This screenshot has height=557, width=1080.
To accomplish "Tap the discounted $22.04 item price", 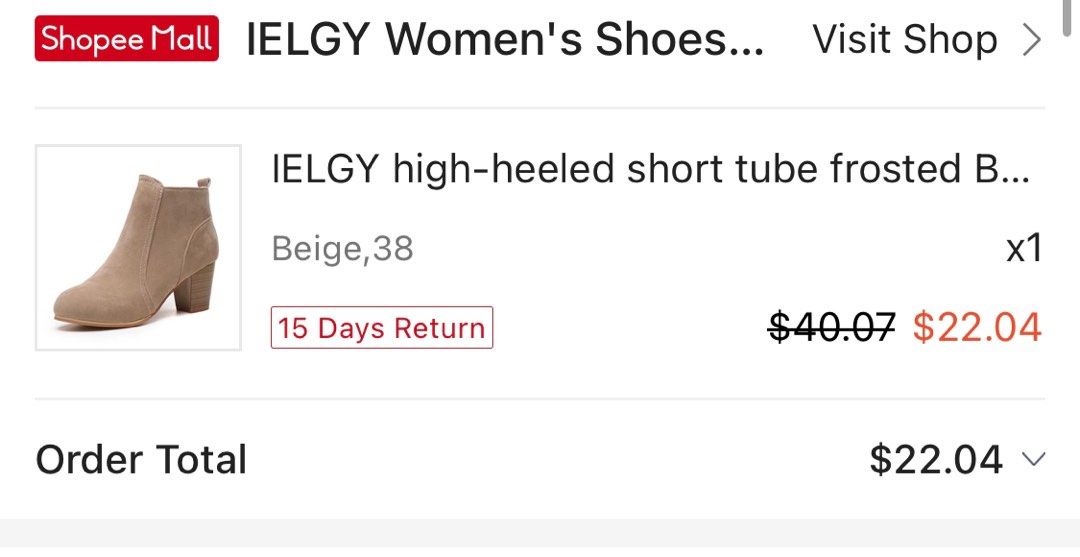I will pyautogui.click(x=977, y=327).
